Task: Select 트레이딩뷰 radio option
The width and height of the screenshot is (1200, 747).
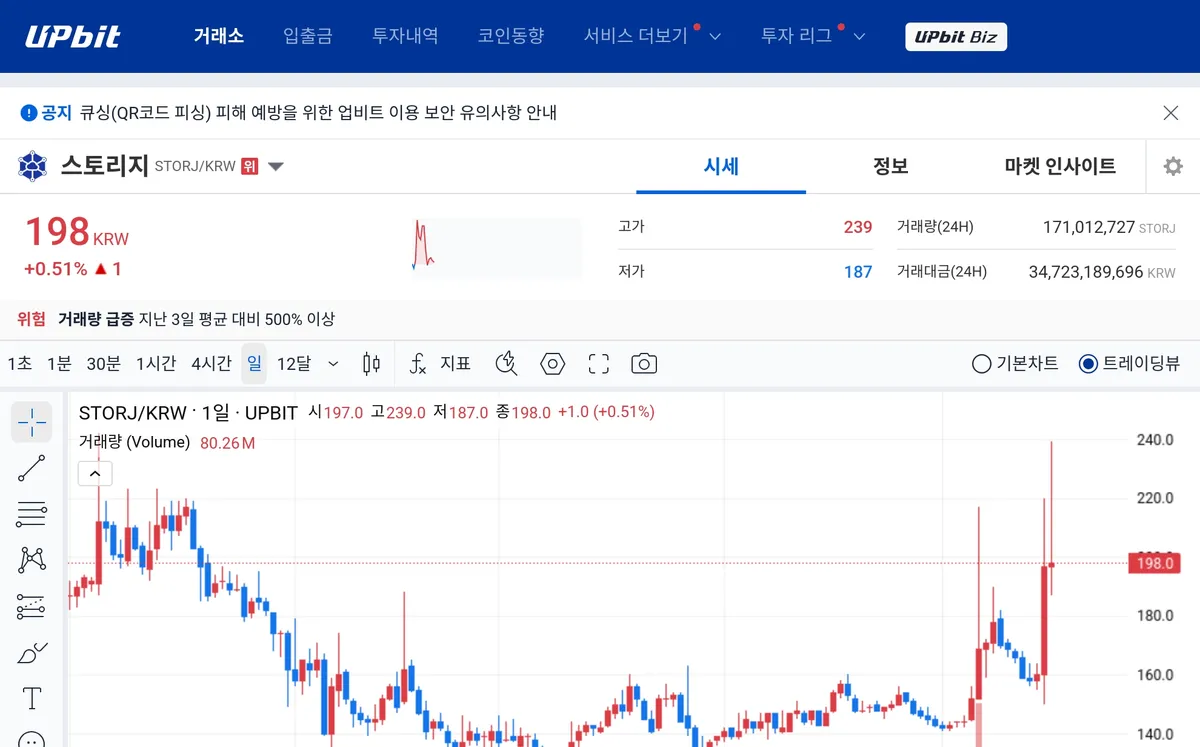Action: pyautogui.click(x=1130, y=364)
